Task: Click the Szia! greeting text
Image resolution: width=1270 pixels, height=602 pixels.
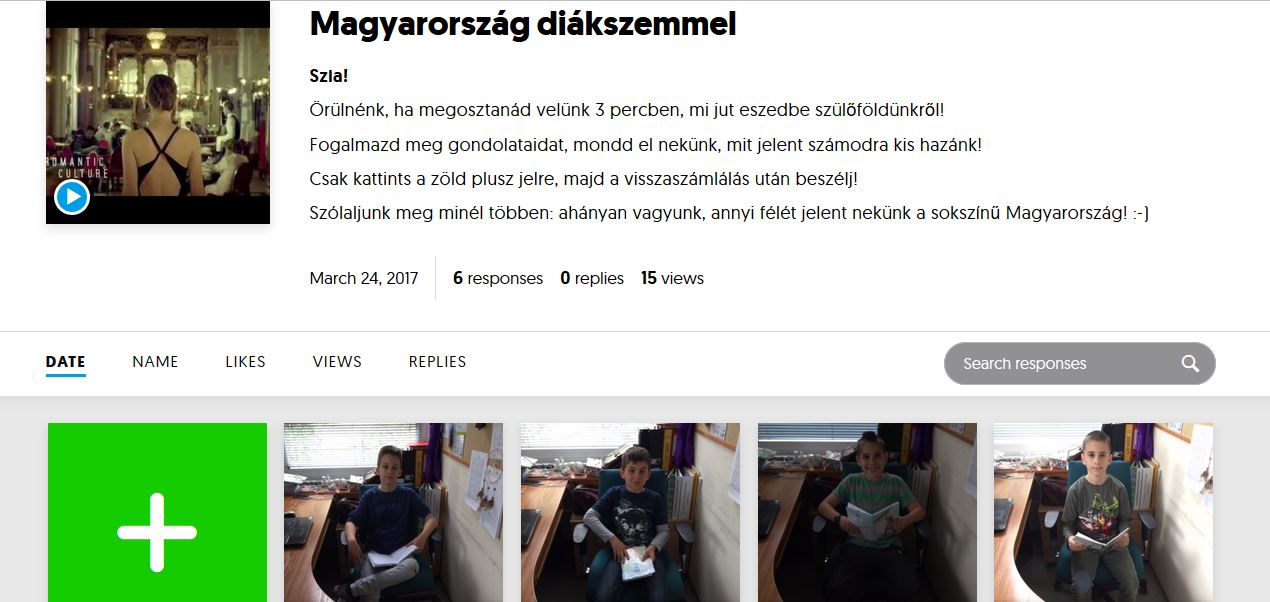Action: pos(329,76)
